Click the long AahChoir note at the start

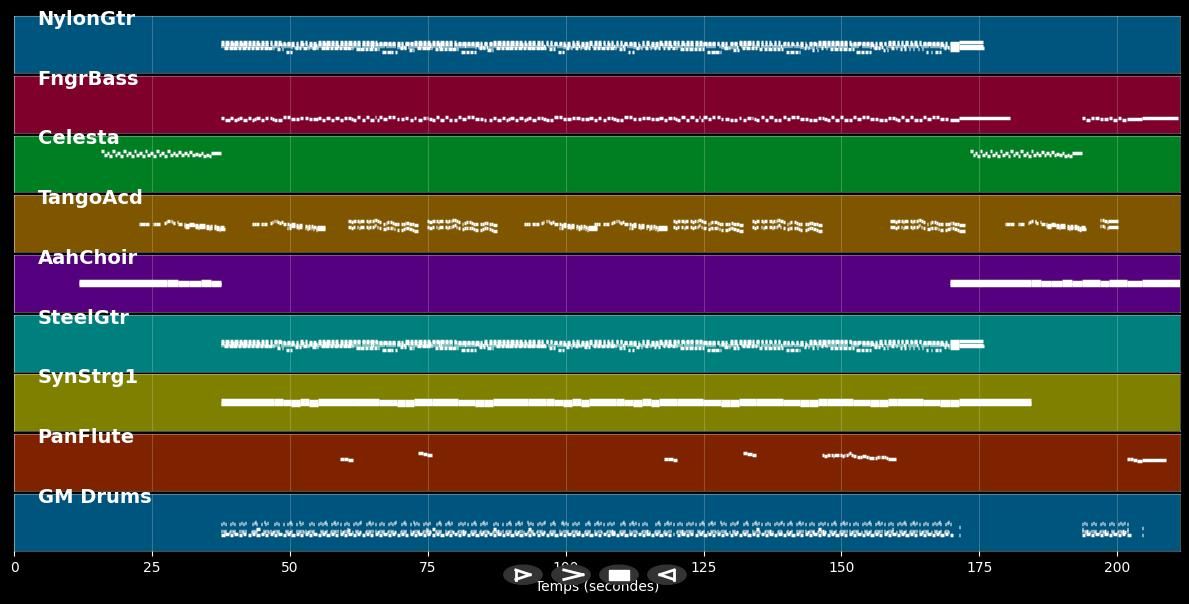coord(150,283)
